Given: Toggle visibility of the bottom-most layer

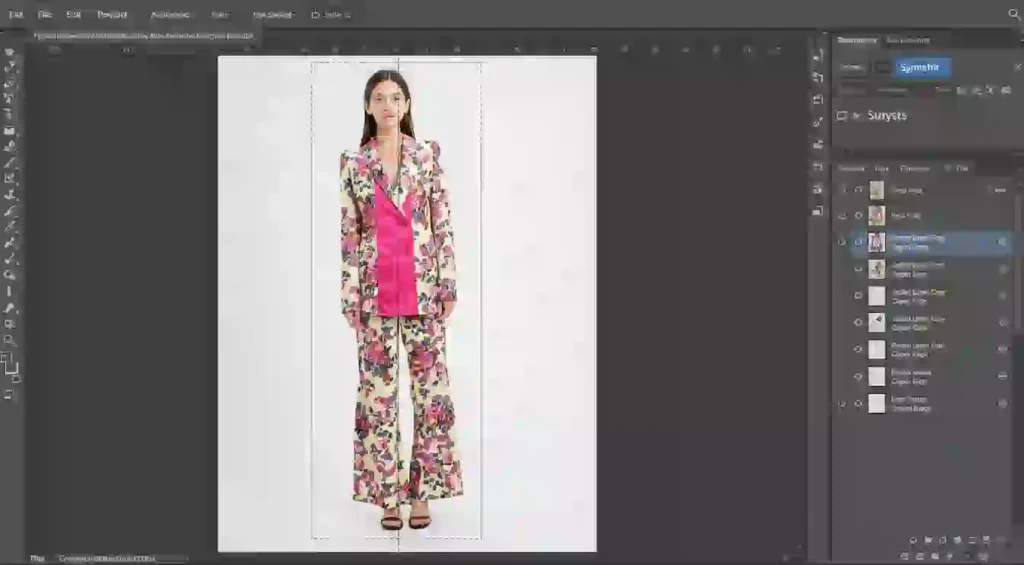Looking at the screenshot, I should [858, 404].
